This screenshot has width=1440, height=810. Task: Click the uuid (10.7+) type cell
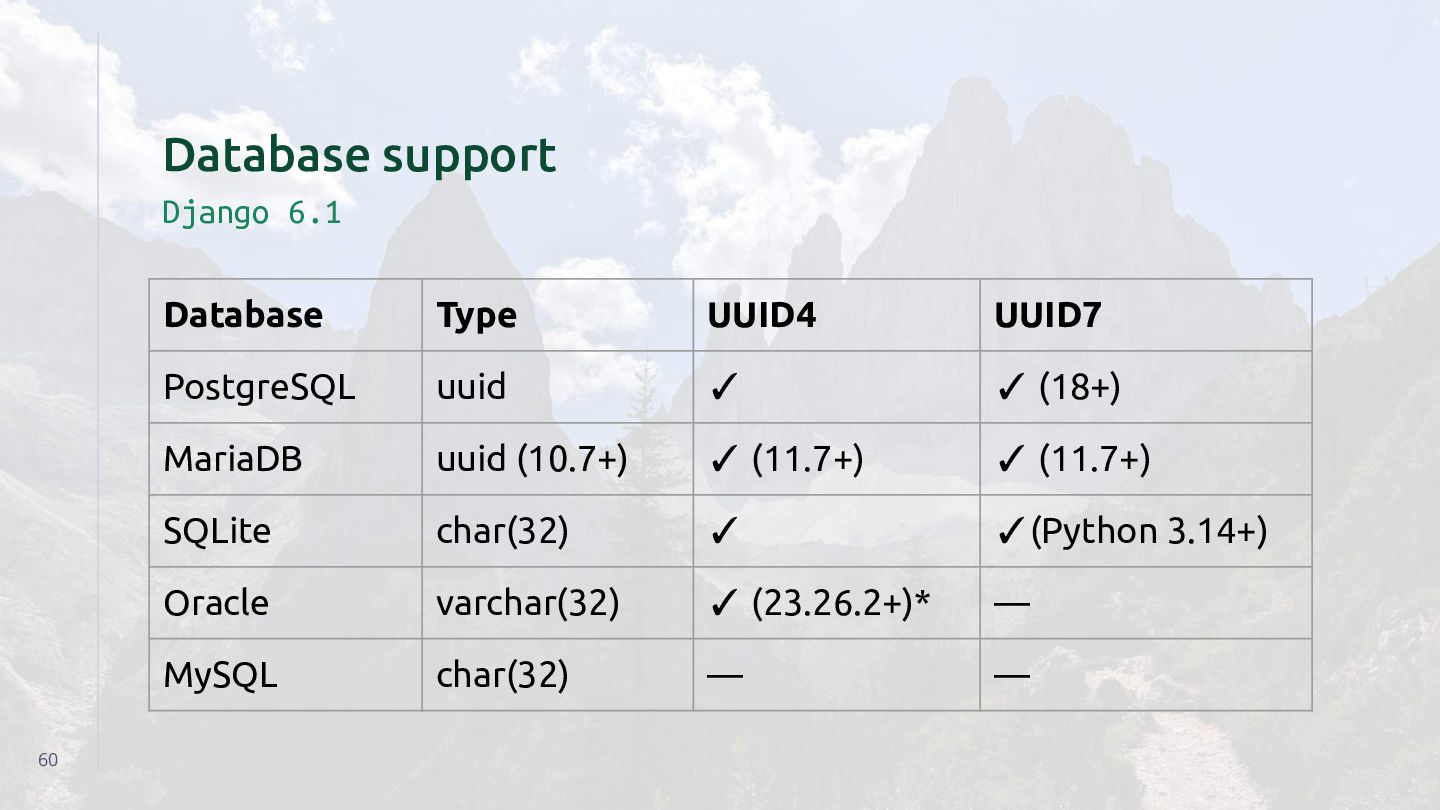(x=532, y=459)
